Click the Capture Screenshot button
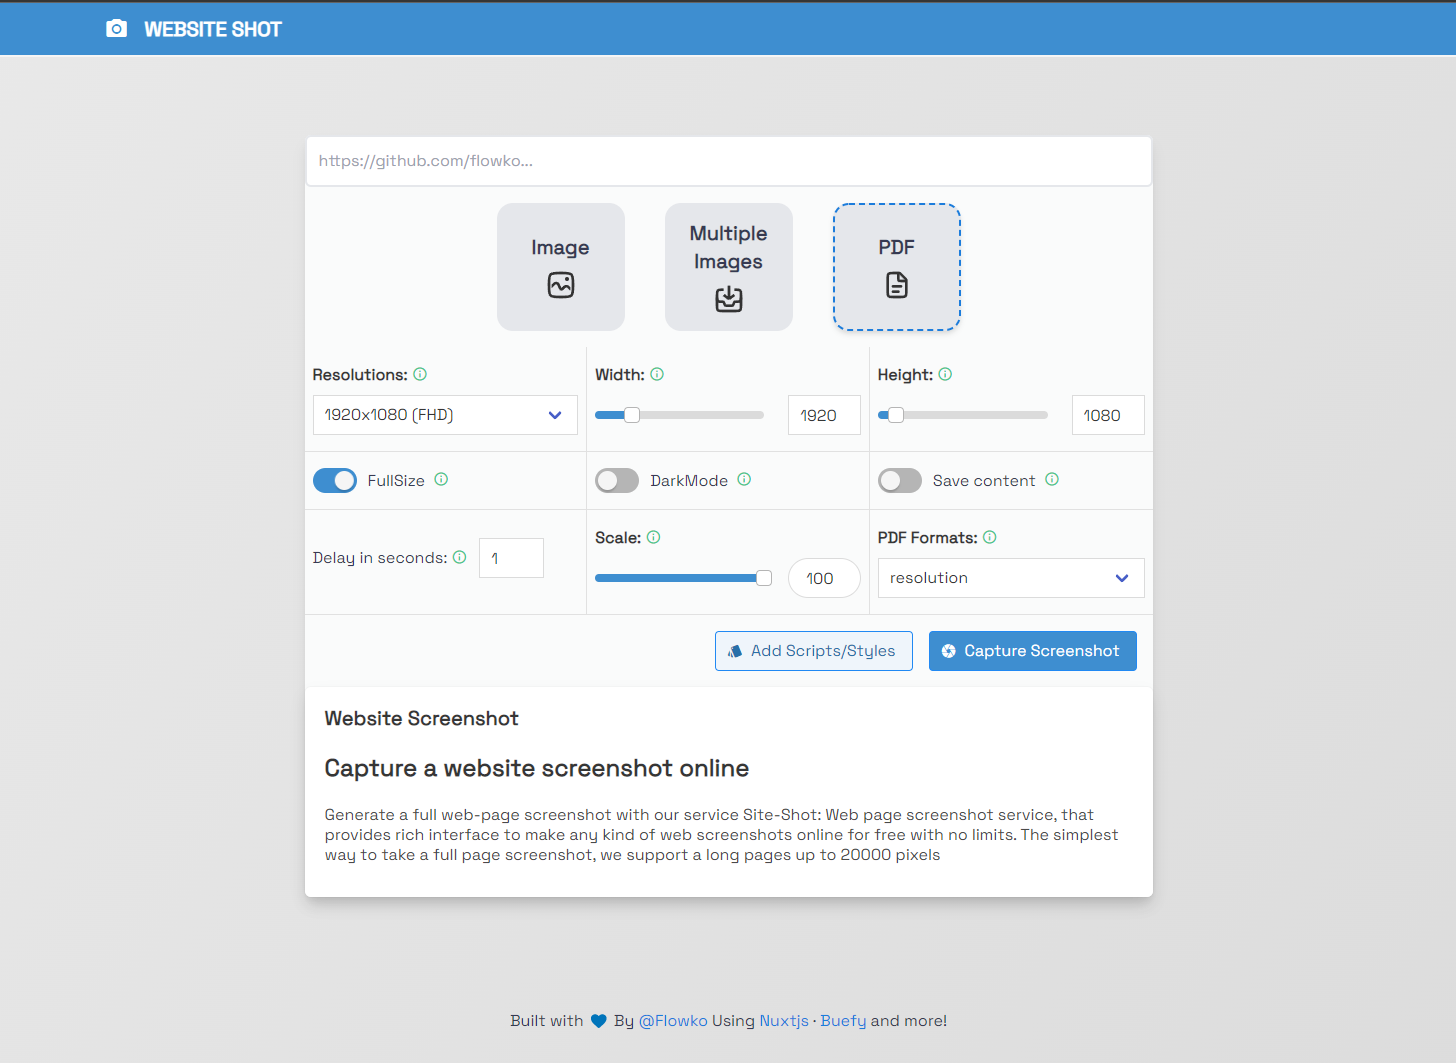 click(x=1032, y=651)
